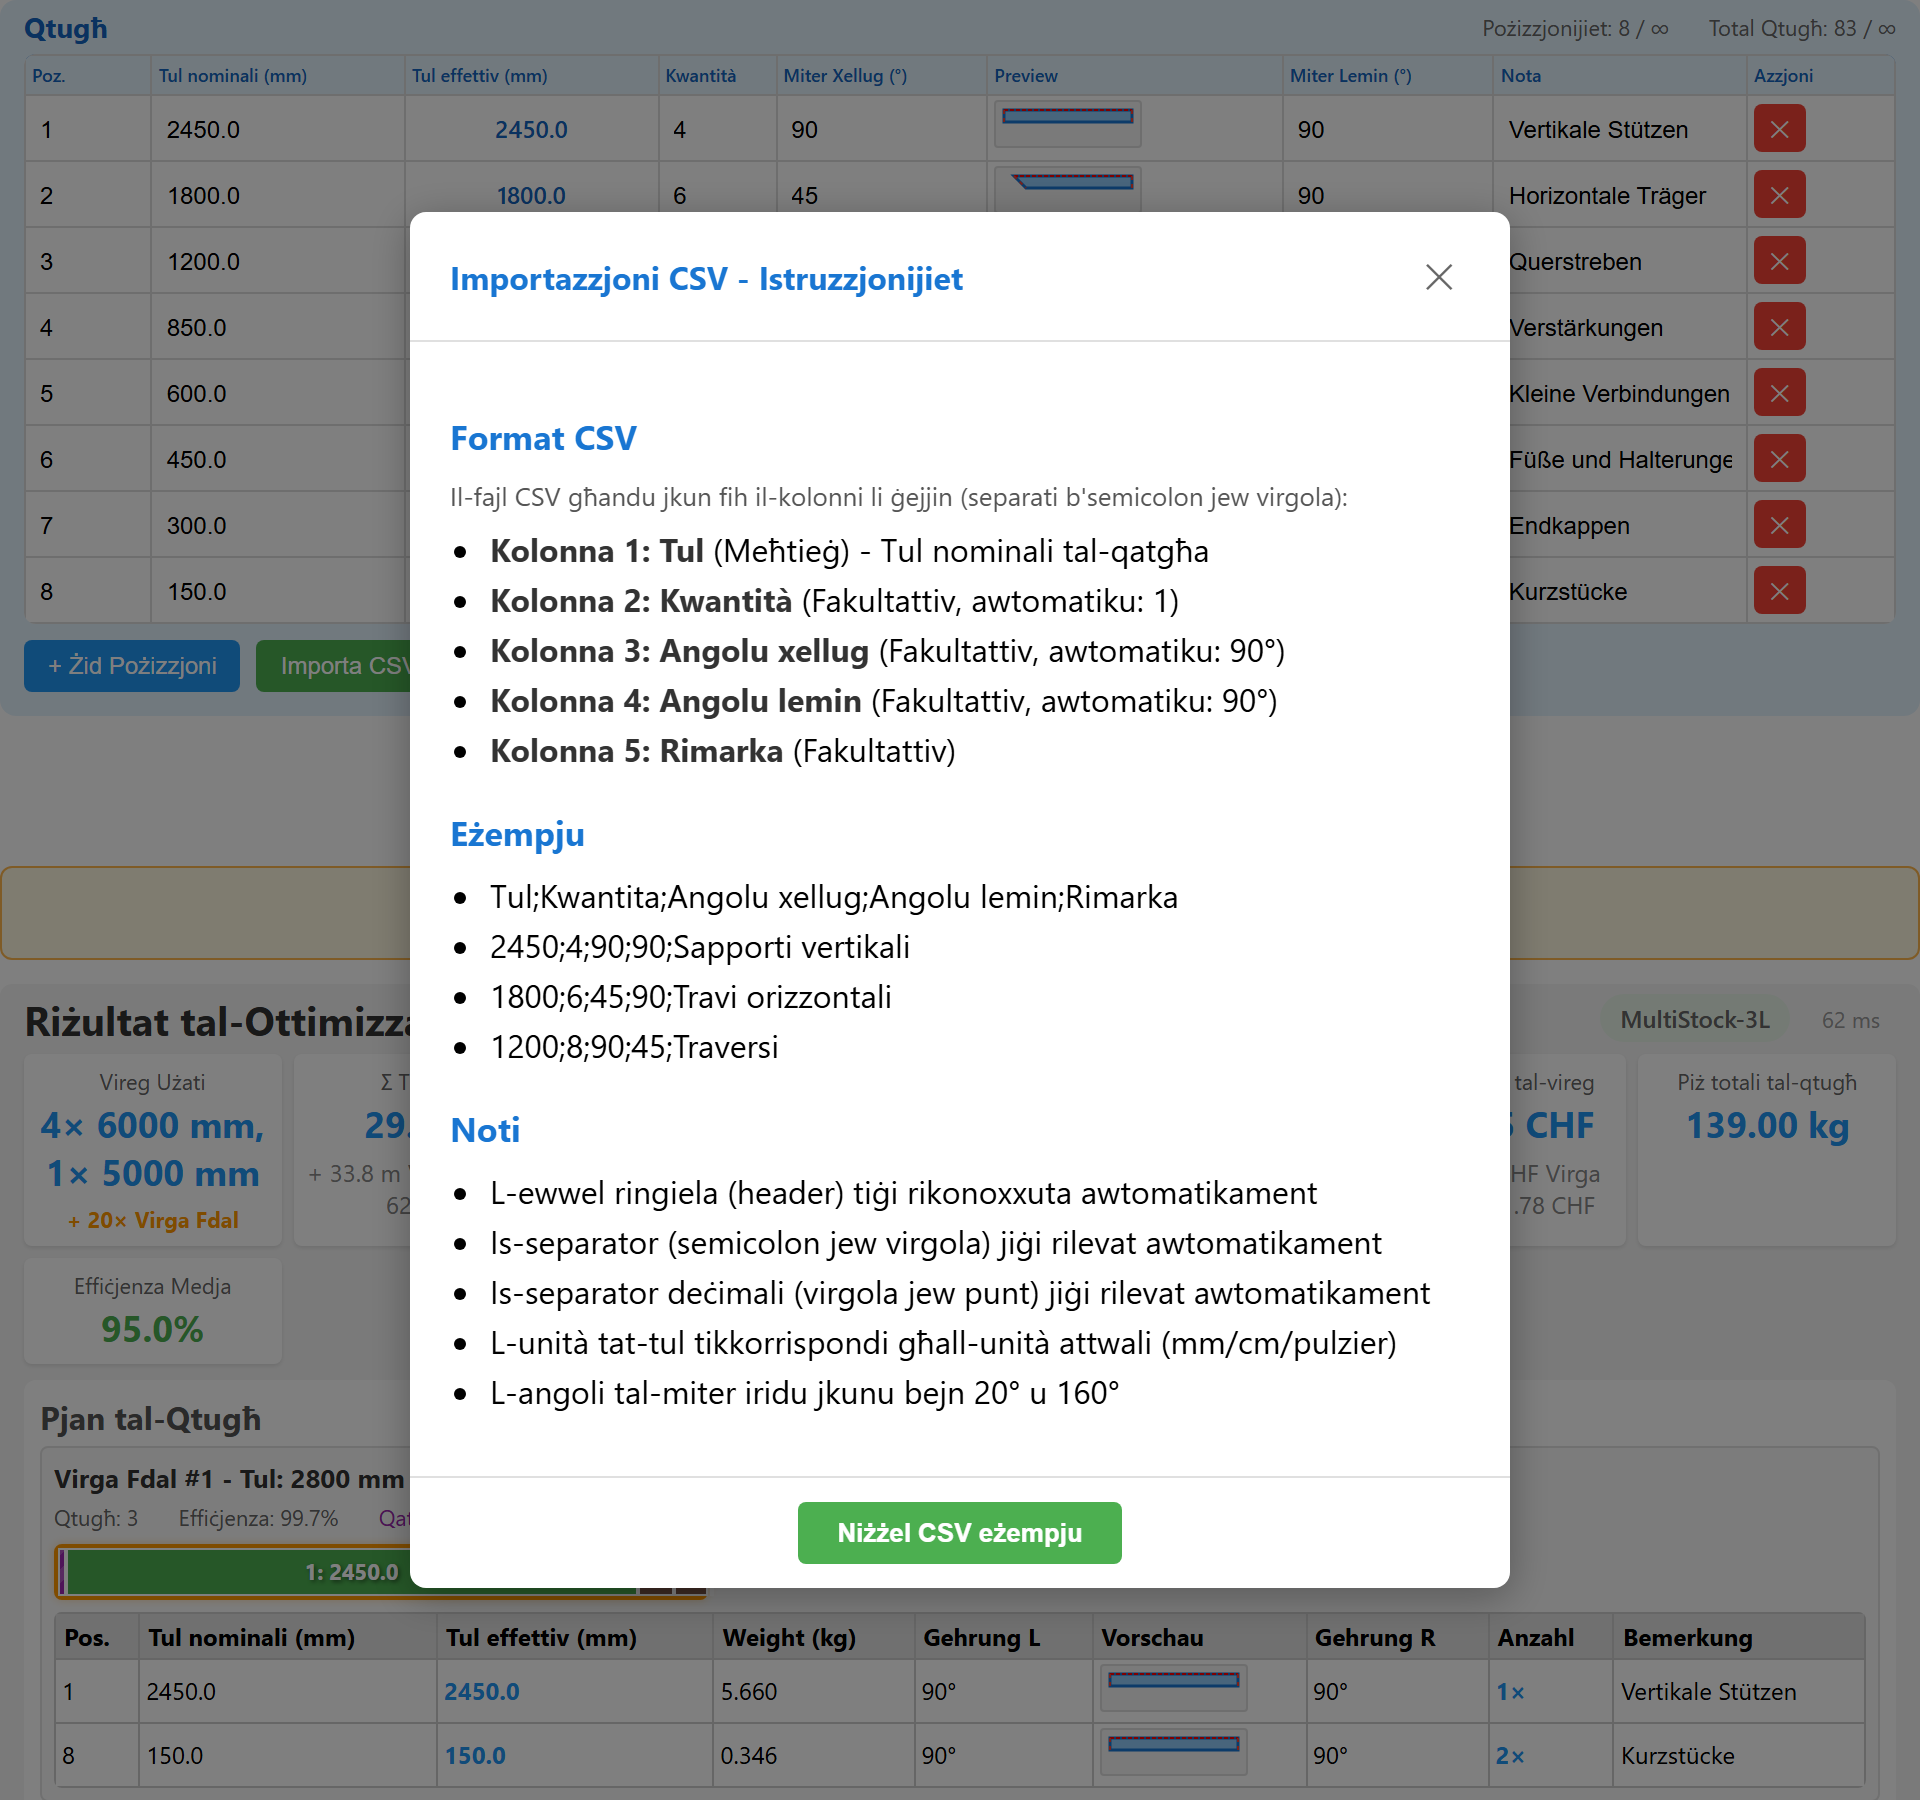Open the 45° miter preview for position 2

tap(1067, 188)
